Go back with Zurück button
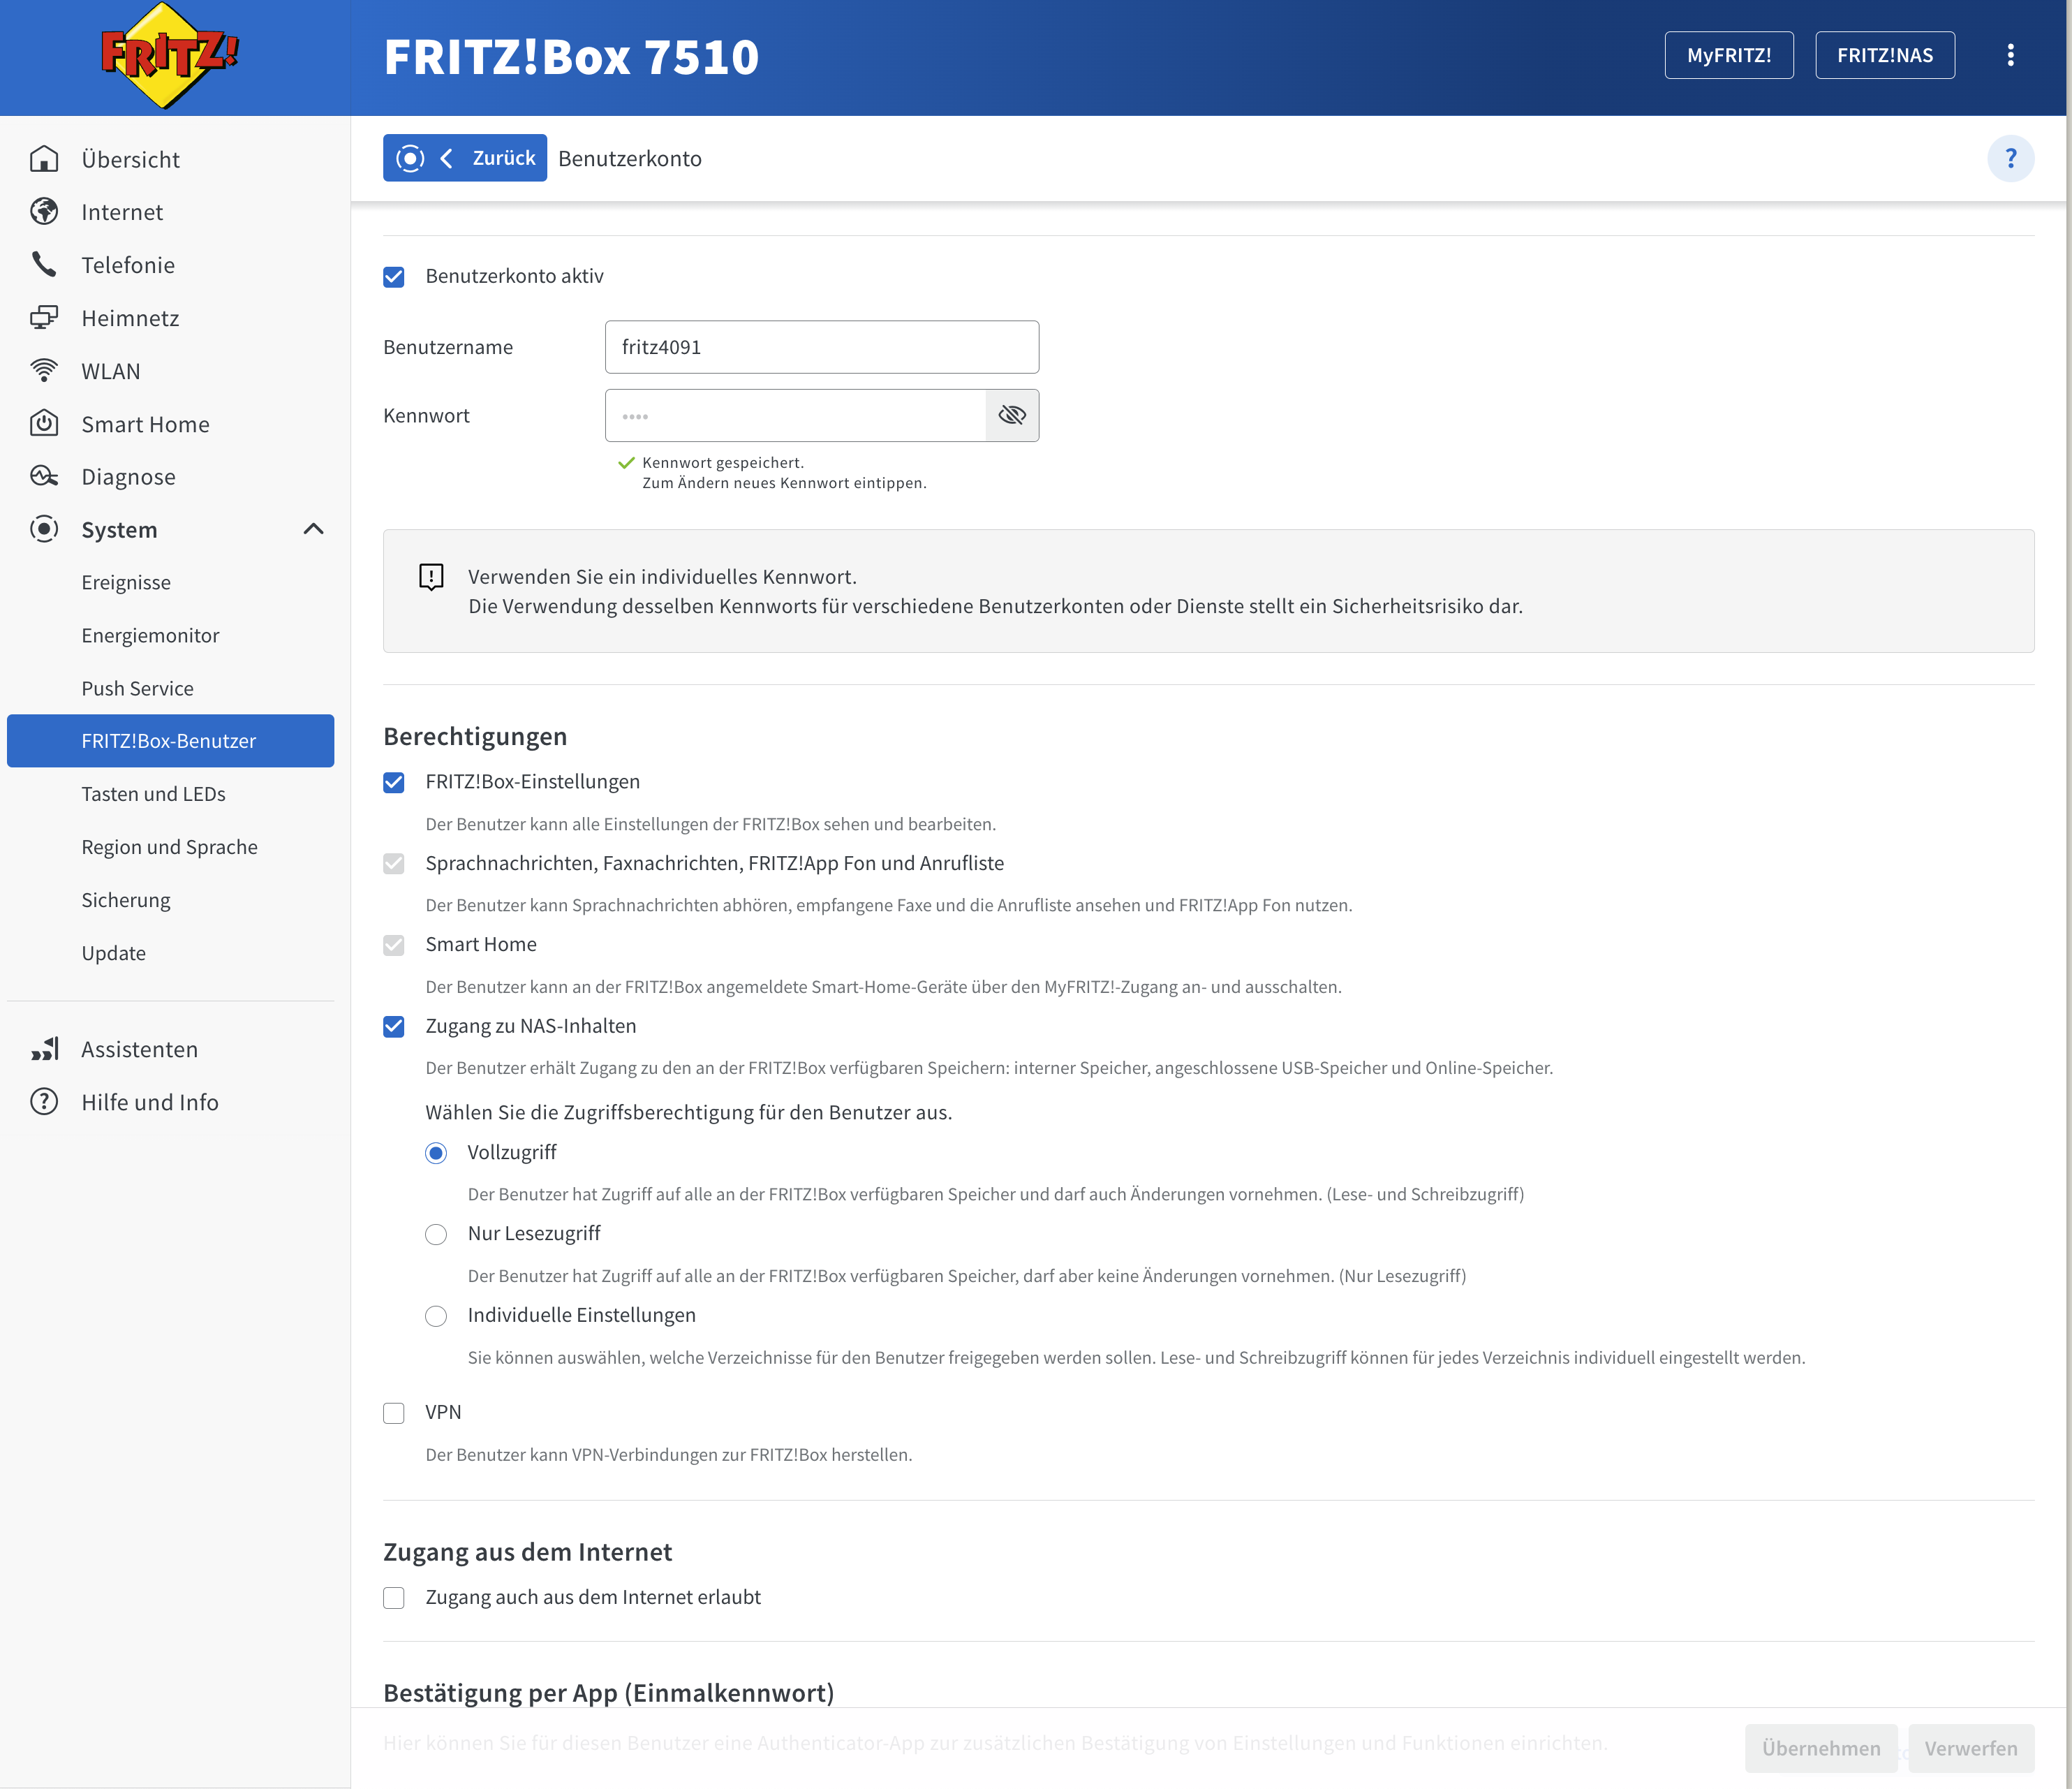Screen dimensions: 2072x1789 tap(465, 158)
